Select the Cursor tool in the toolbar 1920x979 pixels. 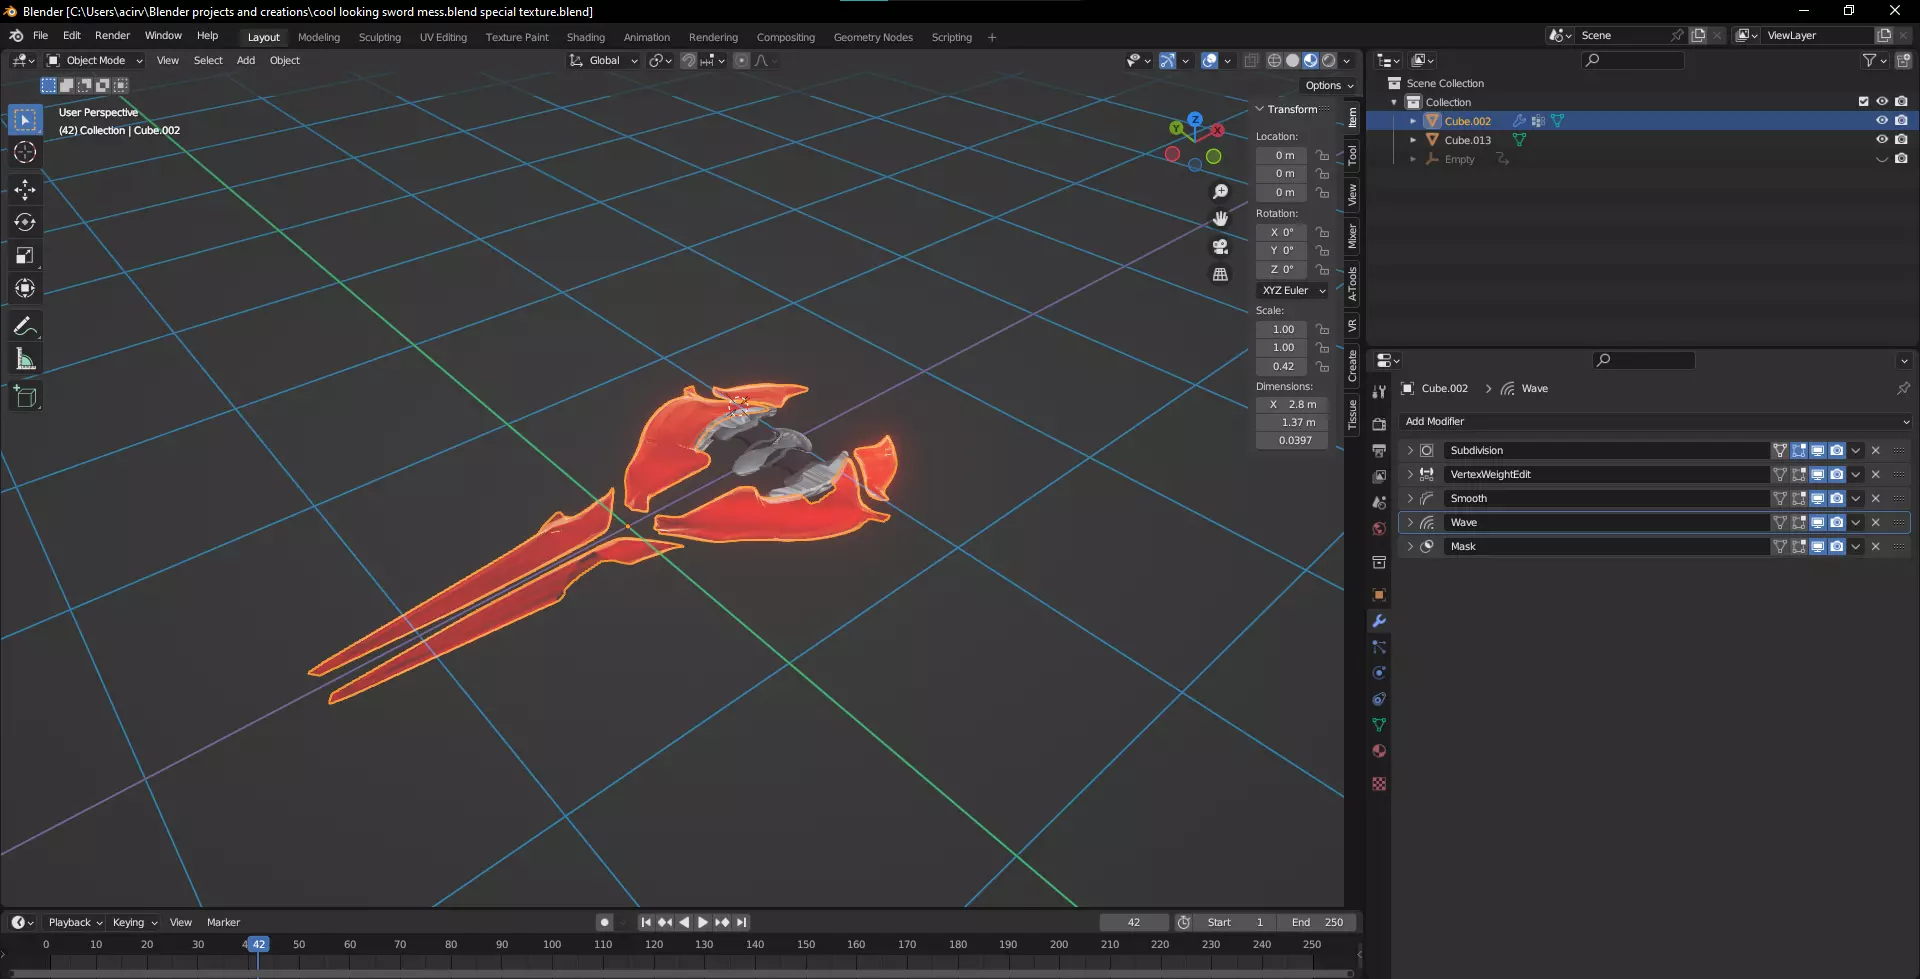coord(25,152)
